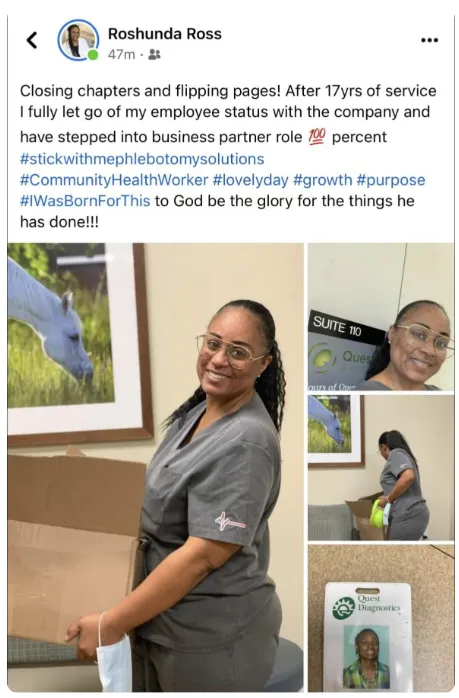Click the green online status dot

click(x=93, y=56)
